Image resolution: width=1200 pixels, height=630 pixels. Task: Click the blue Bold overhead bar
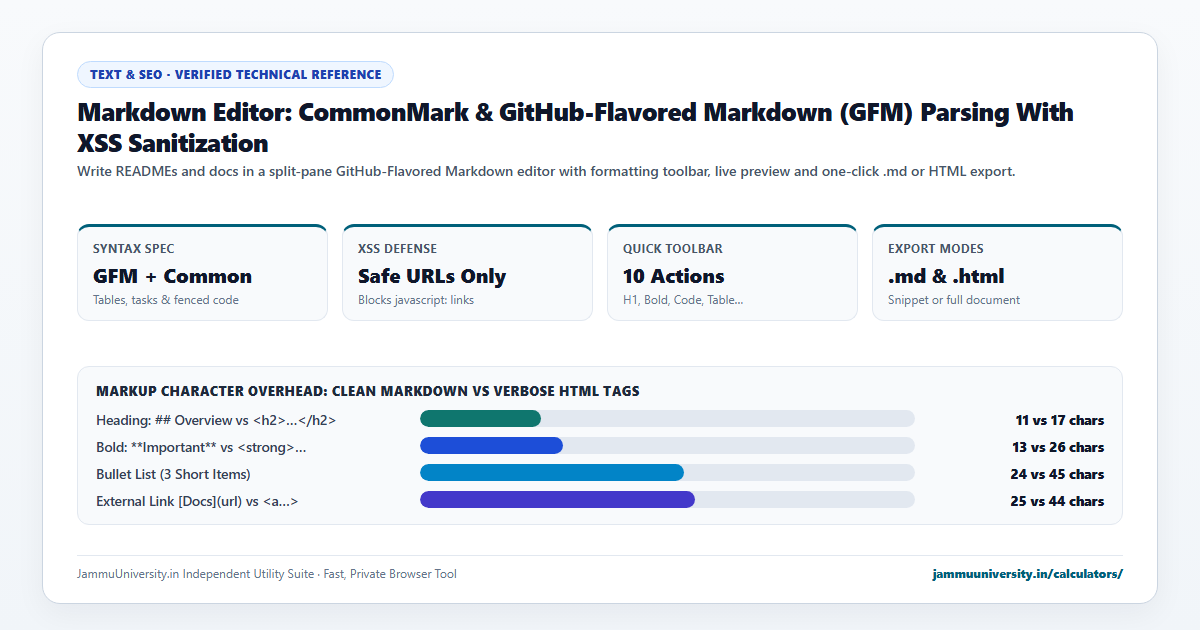(491, 446)
